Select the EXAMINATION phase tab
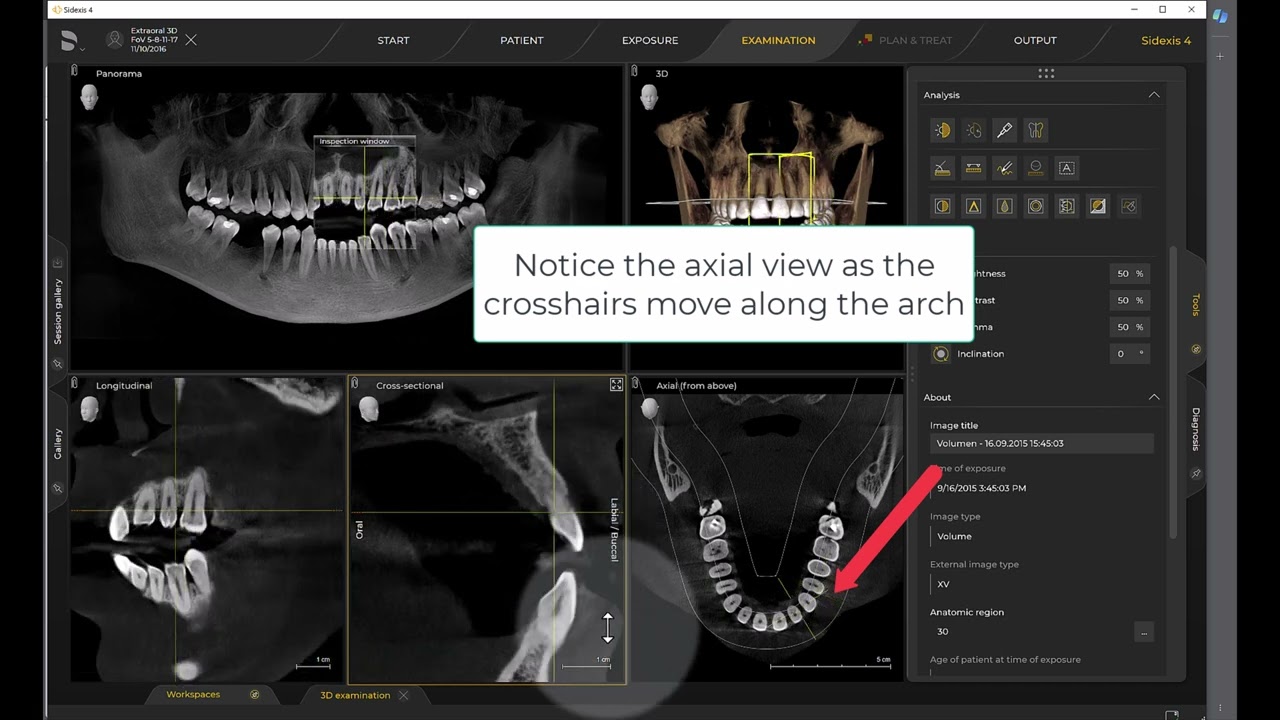This screenshot has width=1280, height=720. click(778, 41)
